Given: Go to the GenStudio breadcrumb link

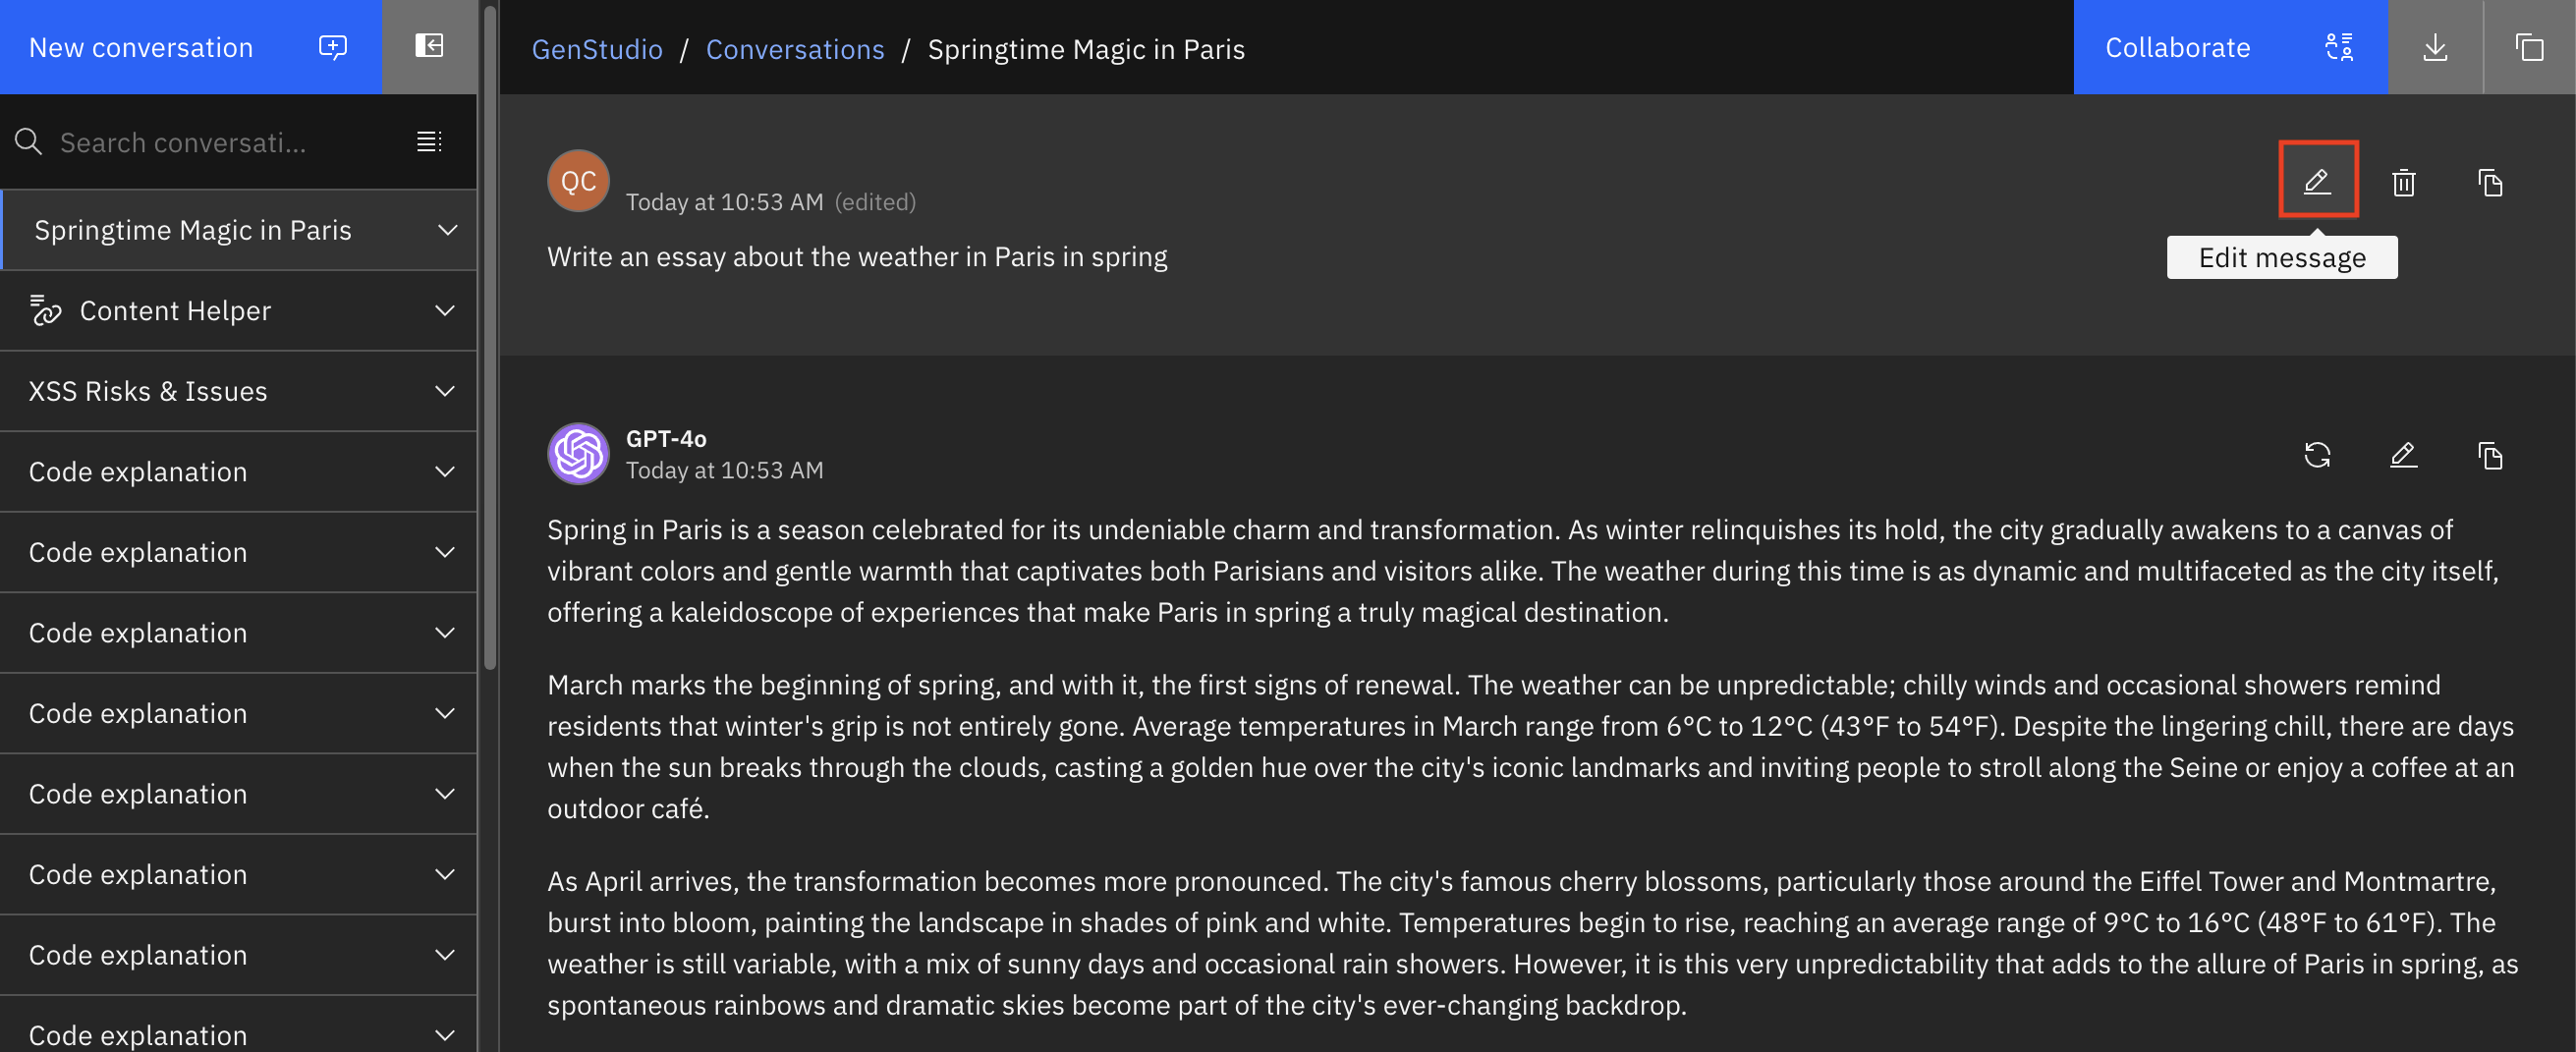Looking at the screenshot, I should pyautogui.click(x=596, y=49).
